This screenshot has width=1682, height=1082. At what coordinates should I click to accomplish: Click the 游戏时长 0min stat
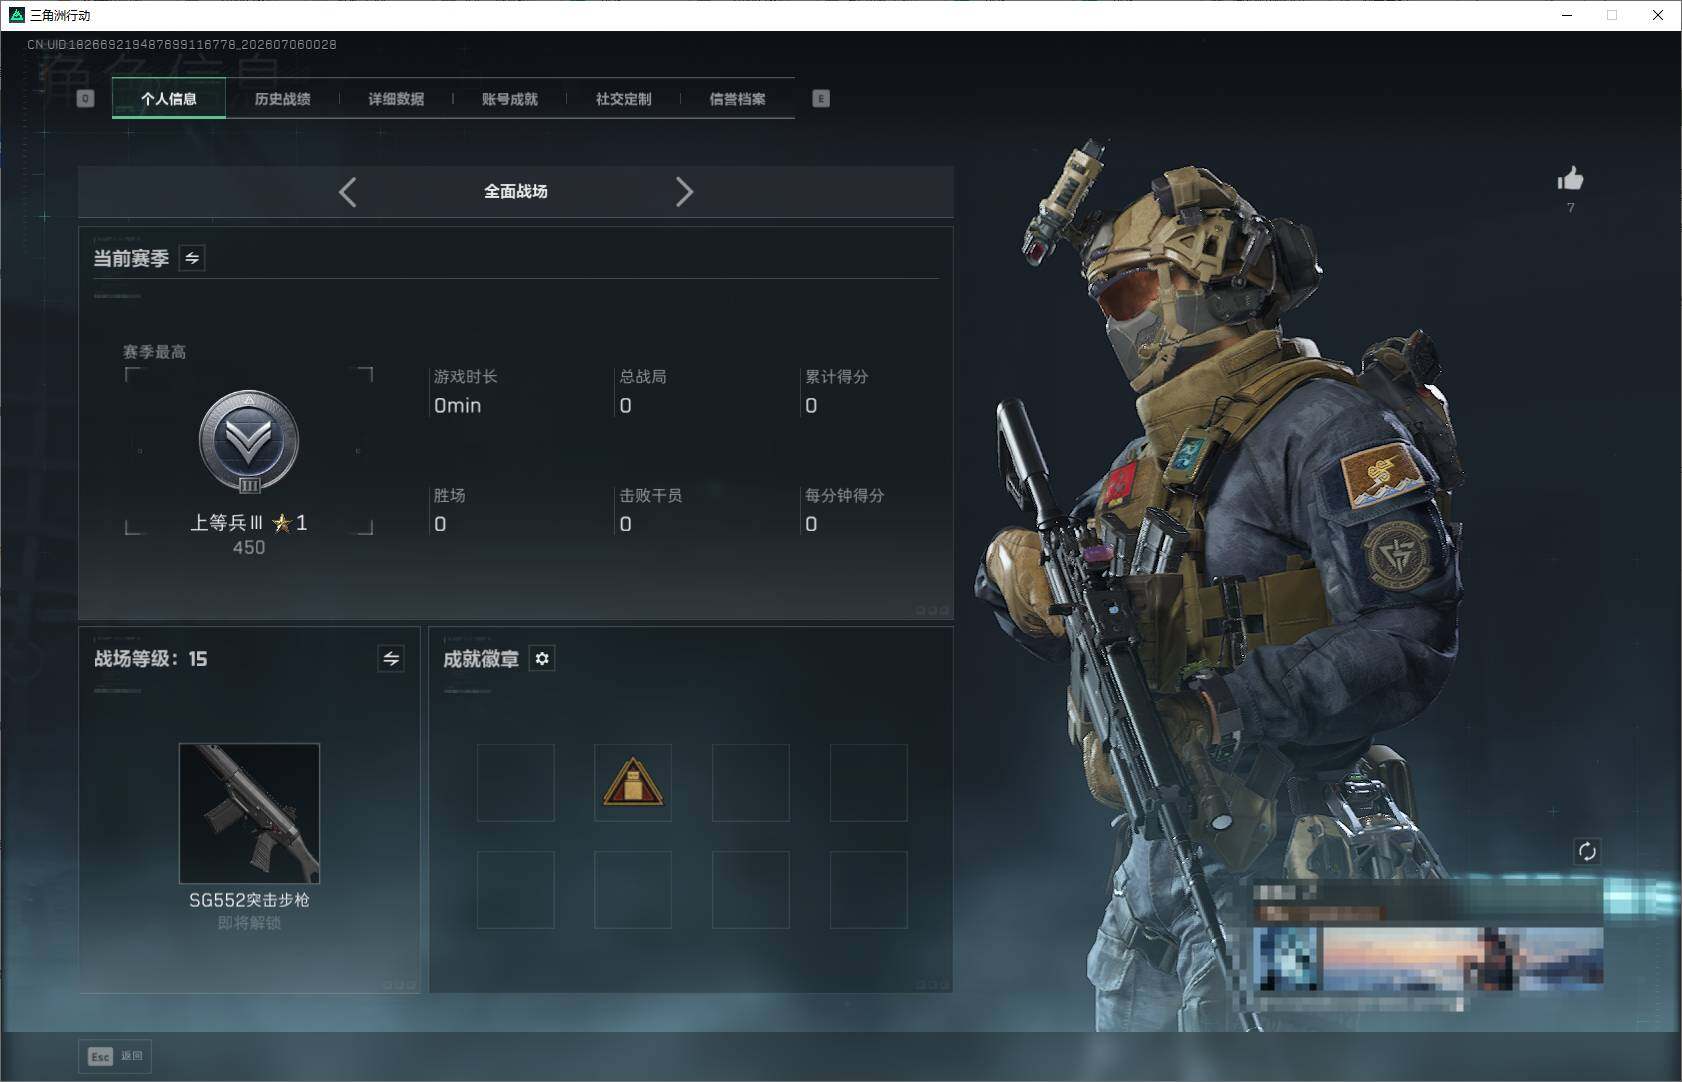pos(465,391)
